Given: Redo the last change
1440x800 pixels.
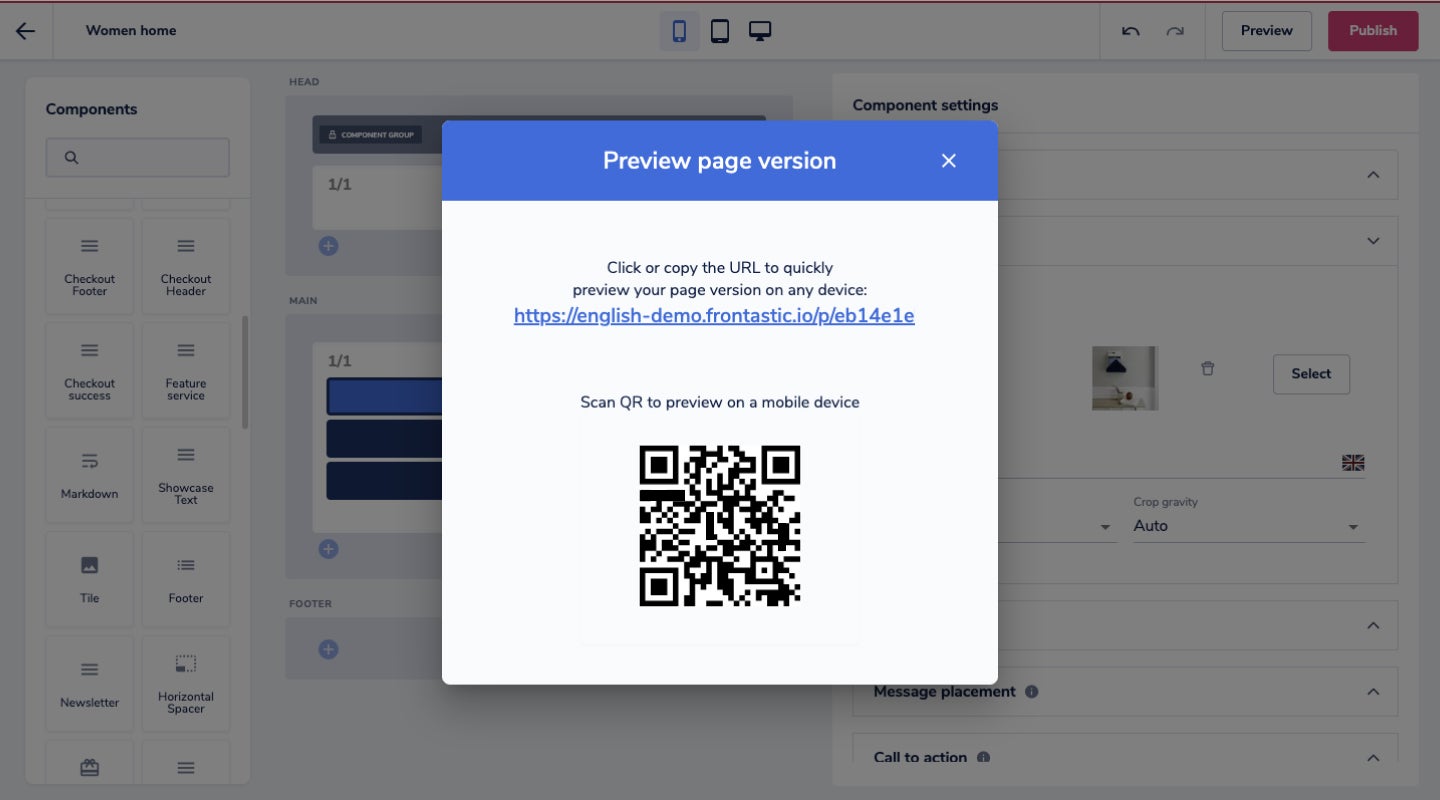Looking at the screenshot, I should 1175,31.
